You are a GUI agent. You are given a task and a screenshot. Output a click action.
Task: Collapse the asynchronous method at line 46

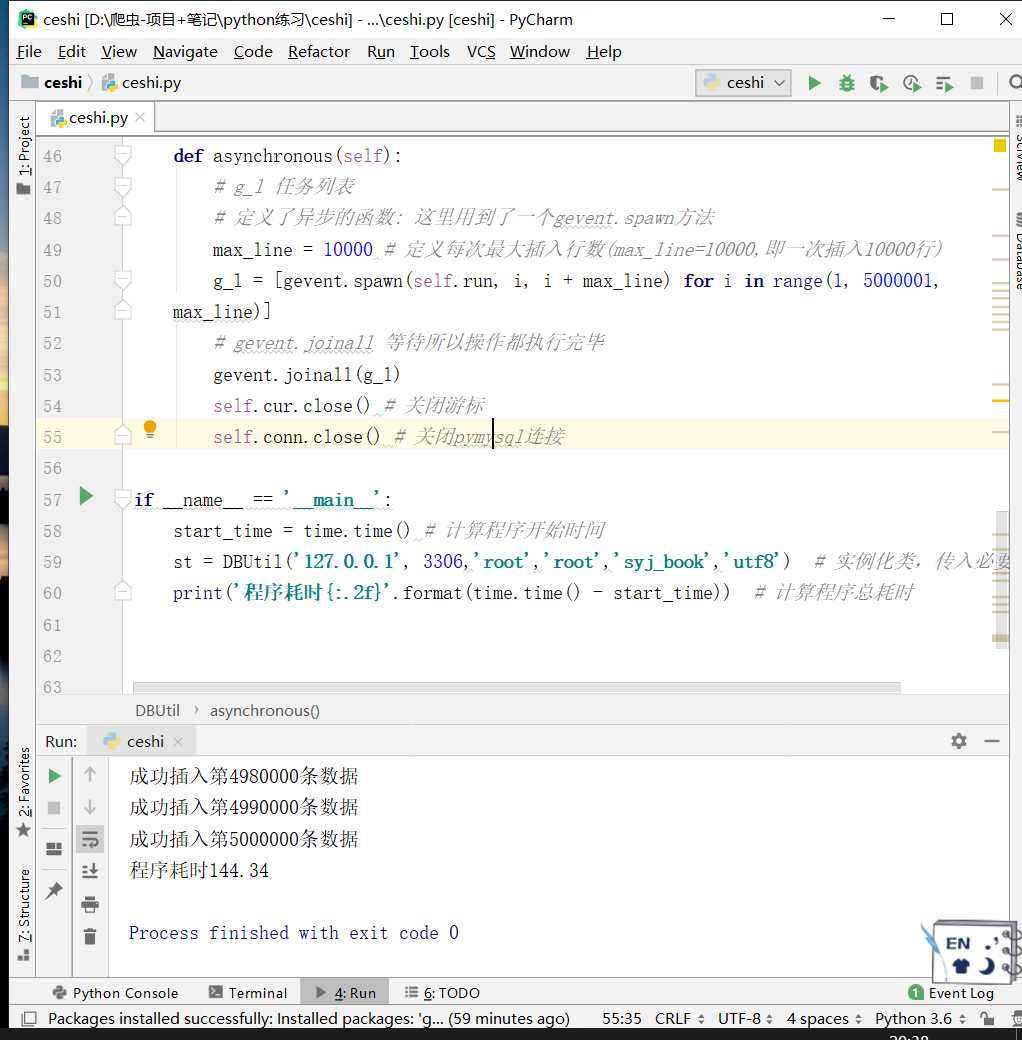point(123,155)
